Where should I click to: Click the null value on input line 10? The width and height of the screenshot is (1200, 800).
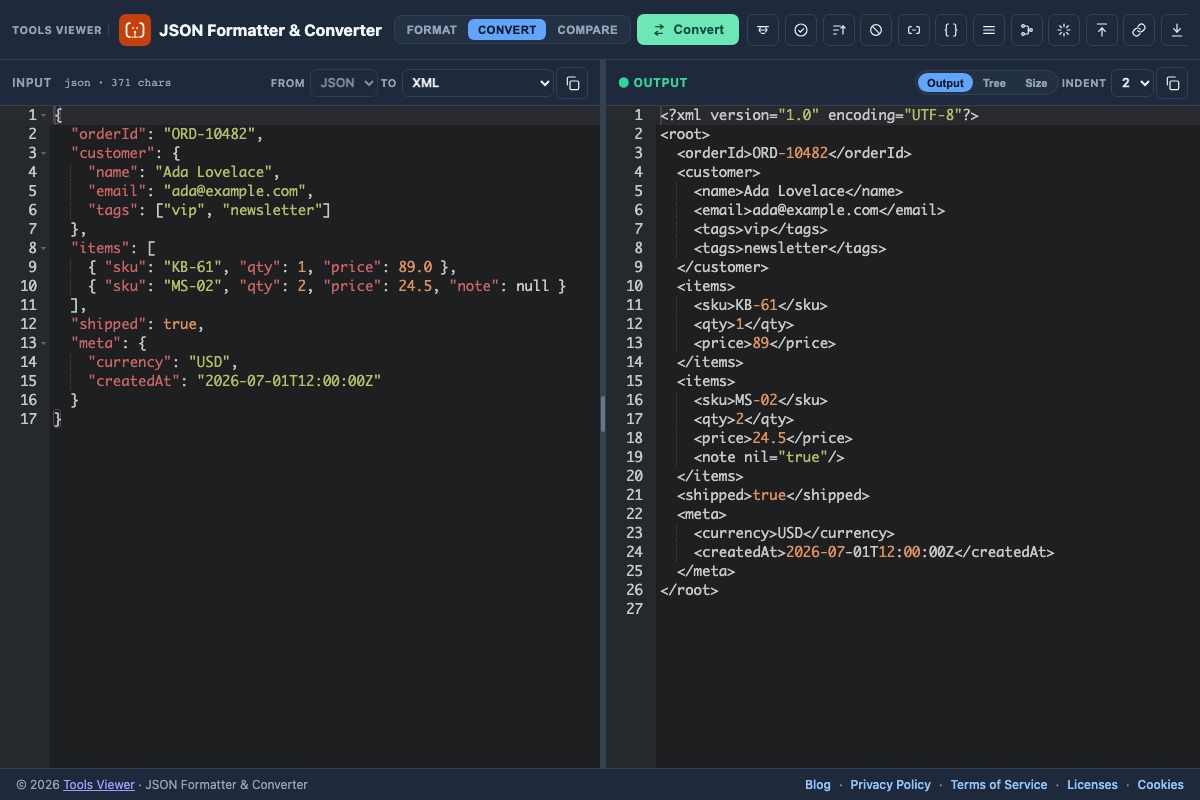click(x=532, y=286)
